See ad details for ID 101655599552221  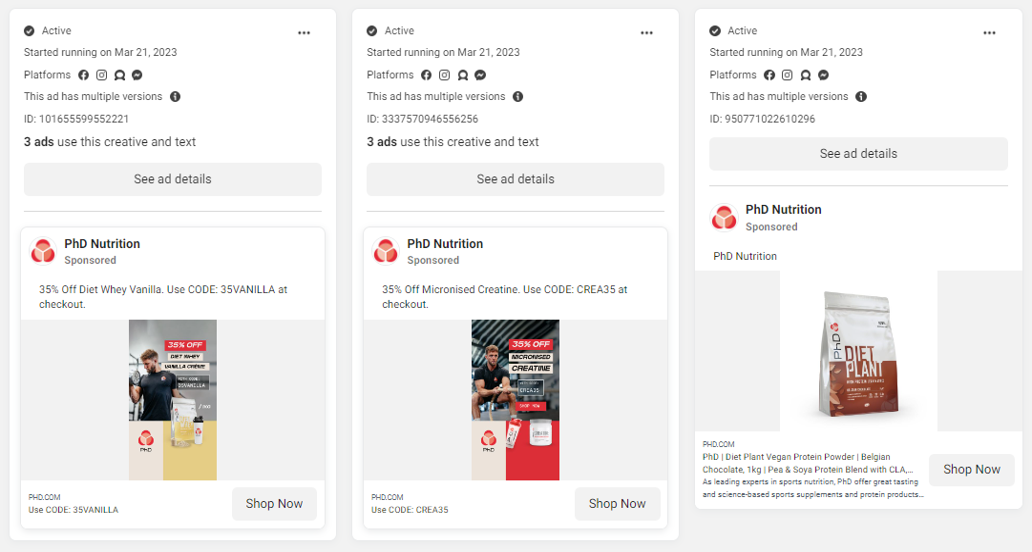click(x=172, y=179)
